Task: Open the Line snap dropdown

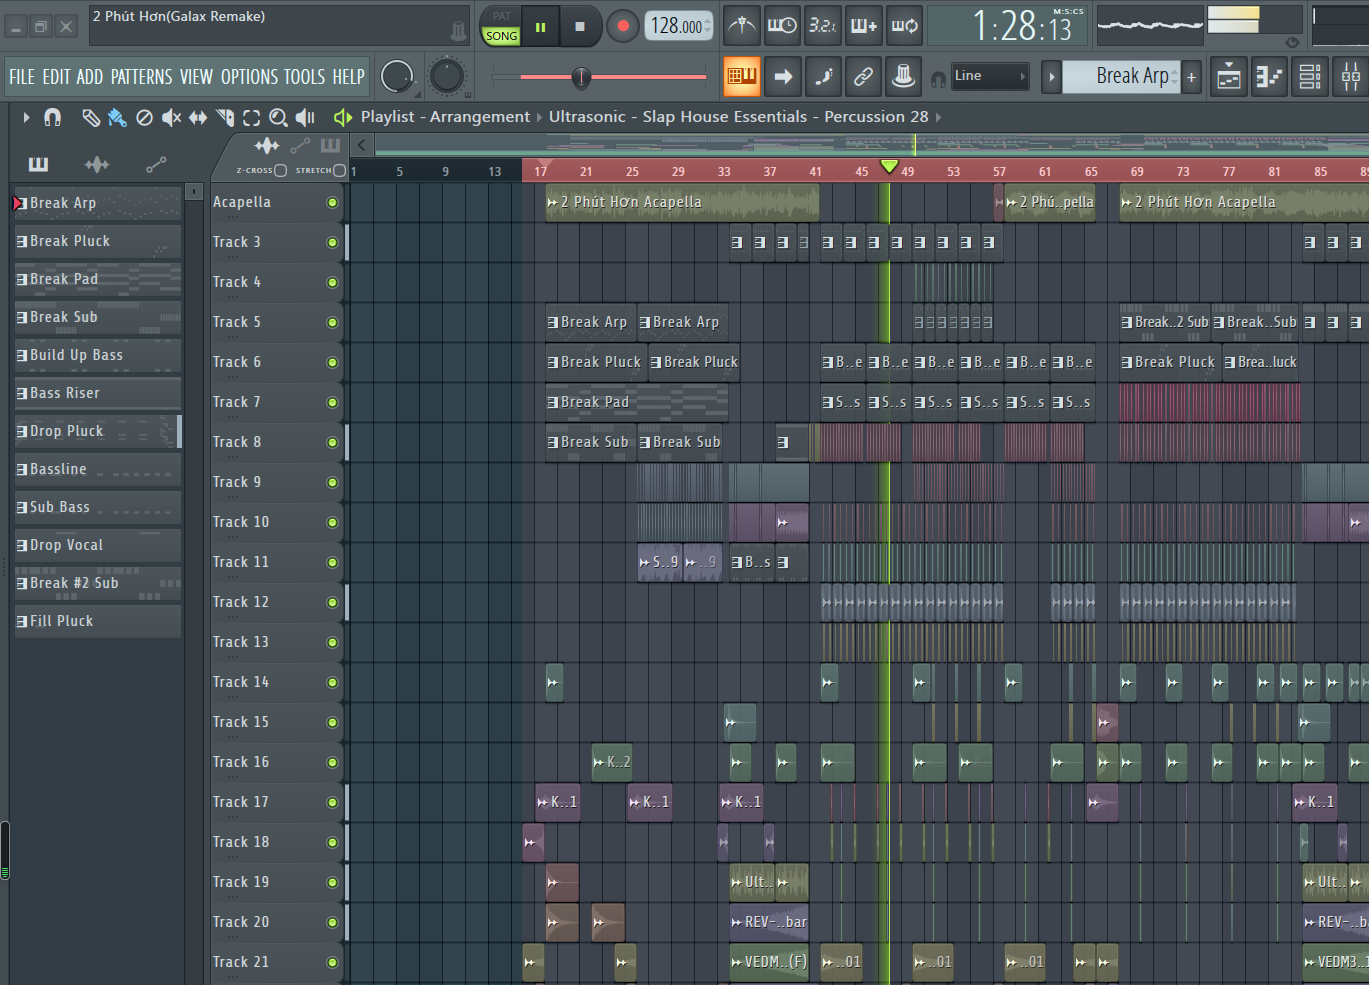Action: click(x=988, y=76)
